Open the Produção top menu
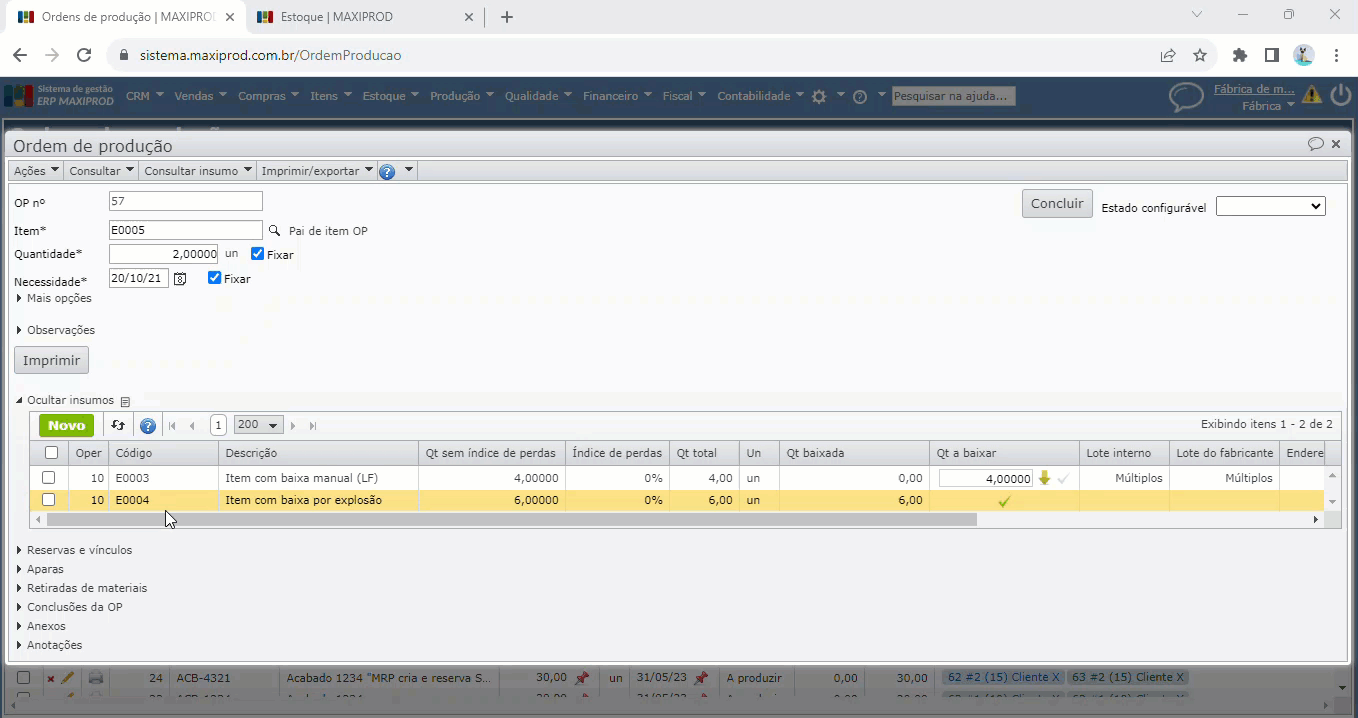Viewport: 1358px width, 718px height. [x=461, y=96]
